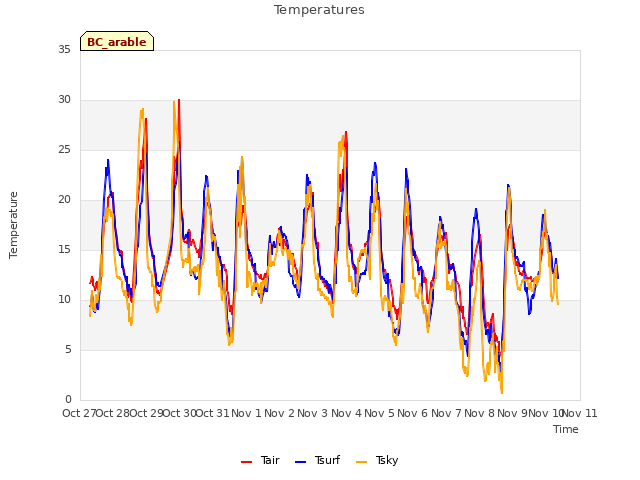Toggle the Tsky series in the legend
This screenshot has width=640, height=480.
pyautogui.click(x=377, y=460)
